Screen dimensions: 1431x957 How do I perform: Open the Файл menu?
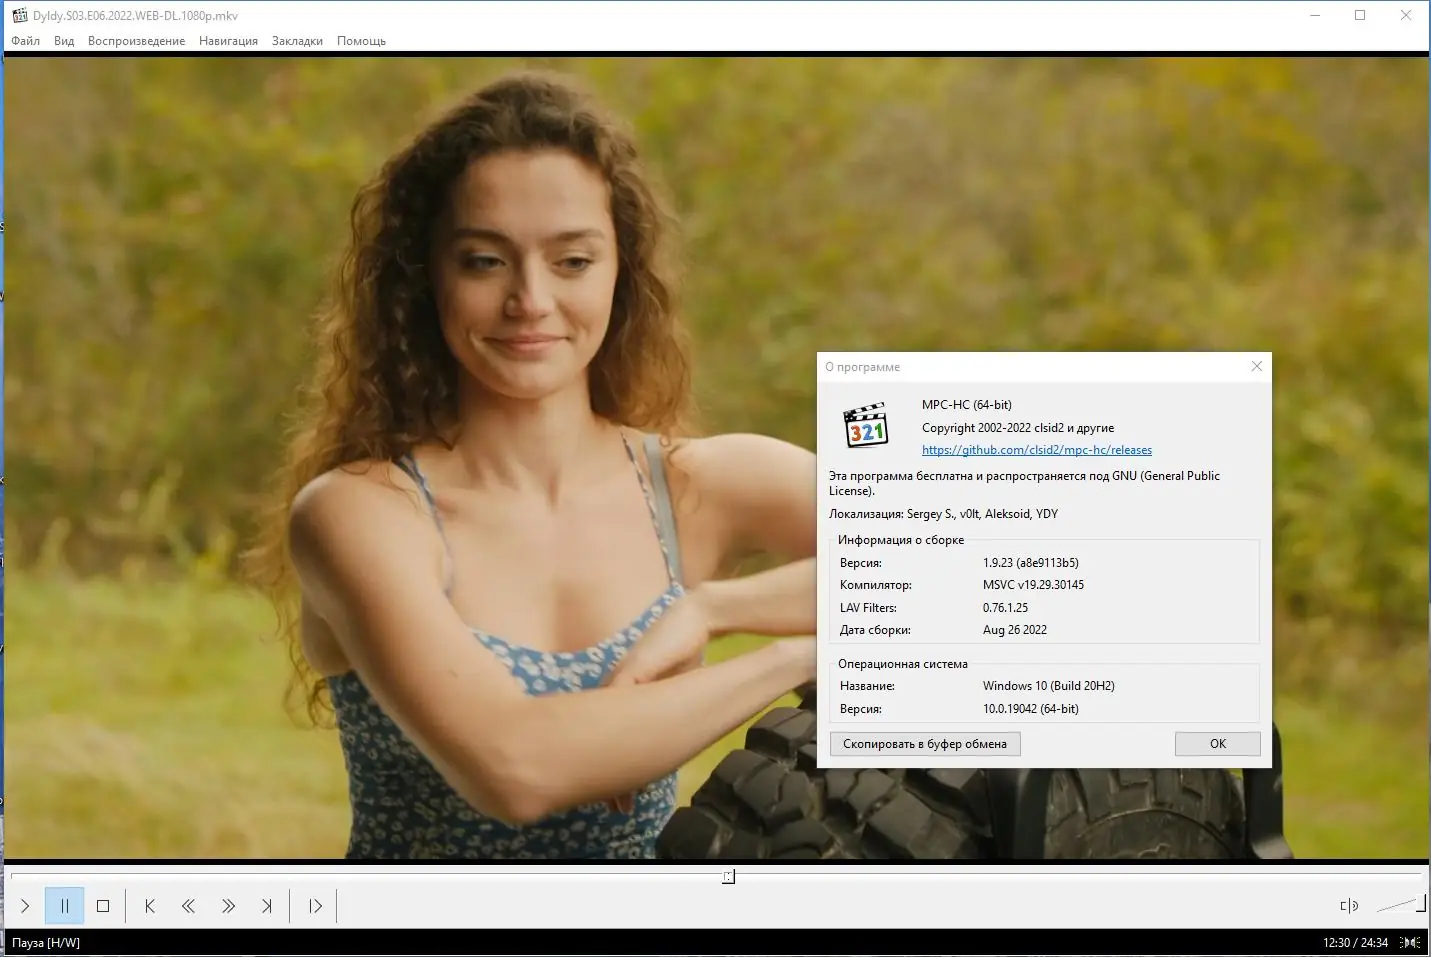tap(25, 41)
